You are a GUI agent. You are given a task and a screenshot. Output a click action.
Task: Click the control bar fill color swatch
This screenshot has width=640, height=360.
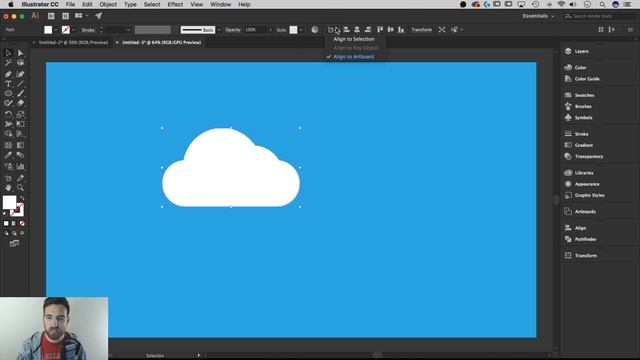(48, 30)
